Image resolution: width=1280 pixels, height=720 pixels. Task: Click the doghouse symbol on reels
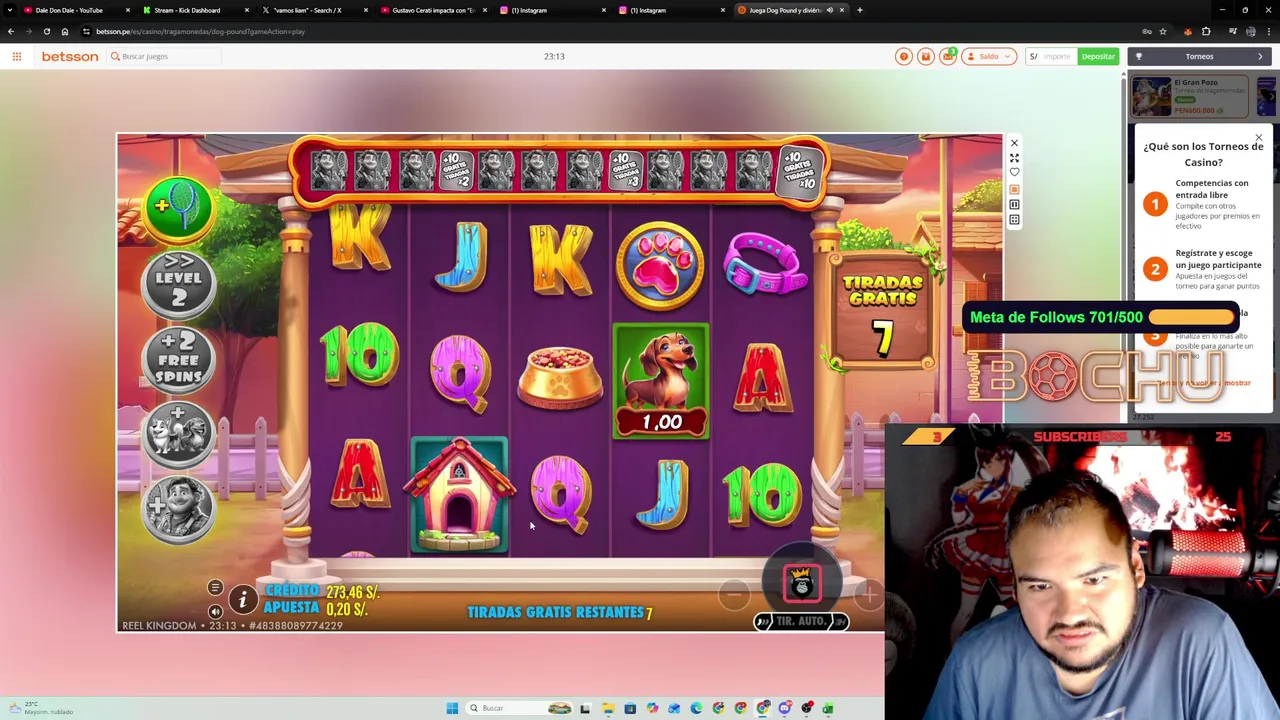click(460, 496)
